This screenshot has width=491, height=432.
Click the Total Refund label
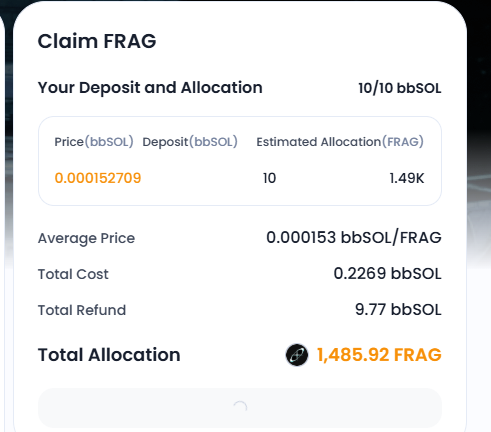[82, 310]
